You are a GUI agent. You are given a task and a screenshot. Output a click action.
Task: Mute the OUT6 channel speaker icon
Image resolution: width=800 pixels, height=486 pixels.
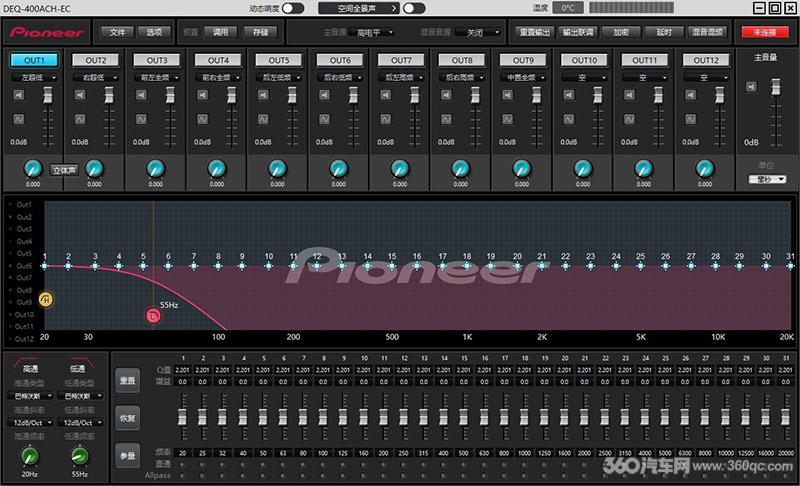[324, 95]
